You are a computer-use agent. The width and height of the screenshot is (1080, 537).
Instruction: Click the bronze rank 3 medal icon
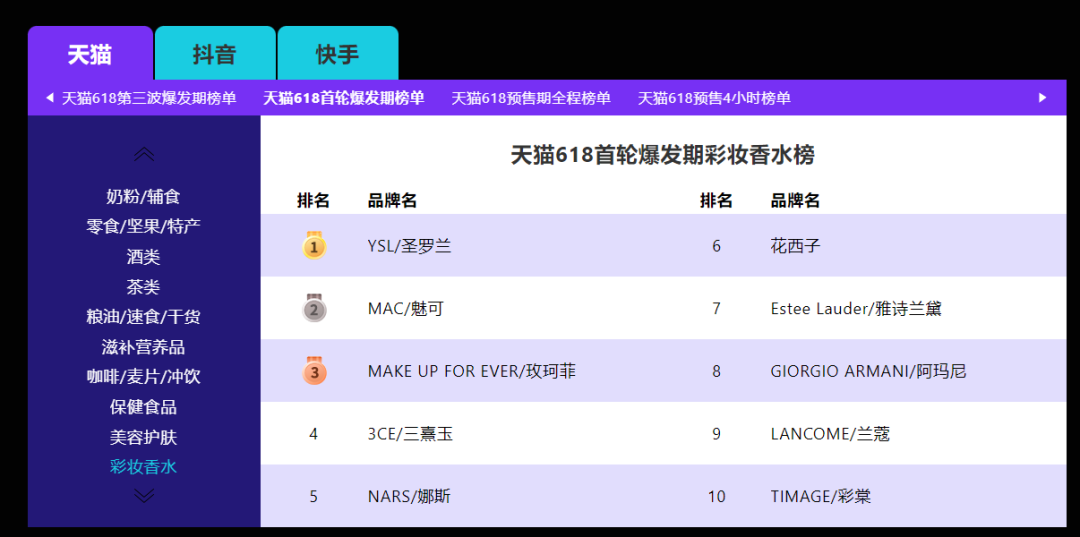click(314, 370)
